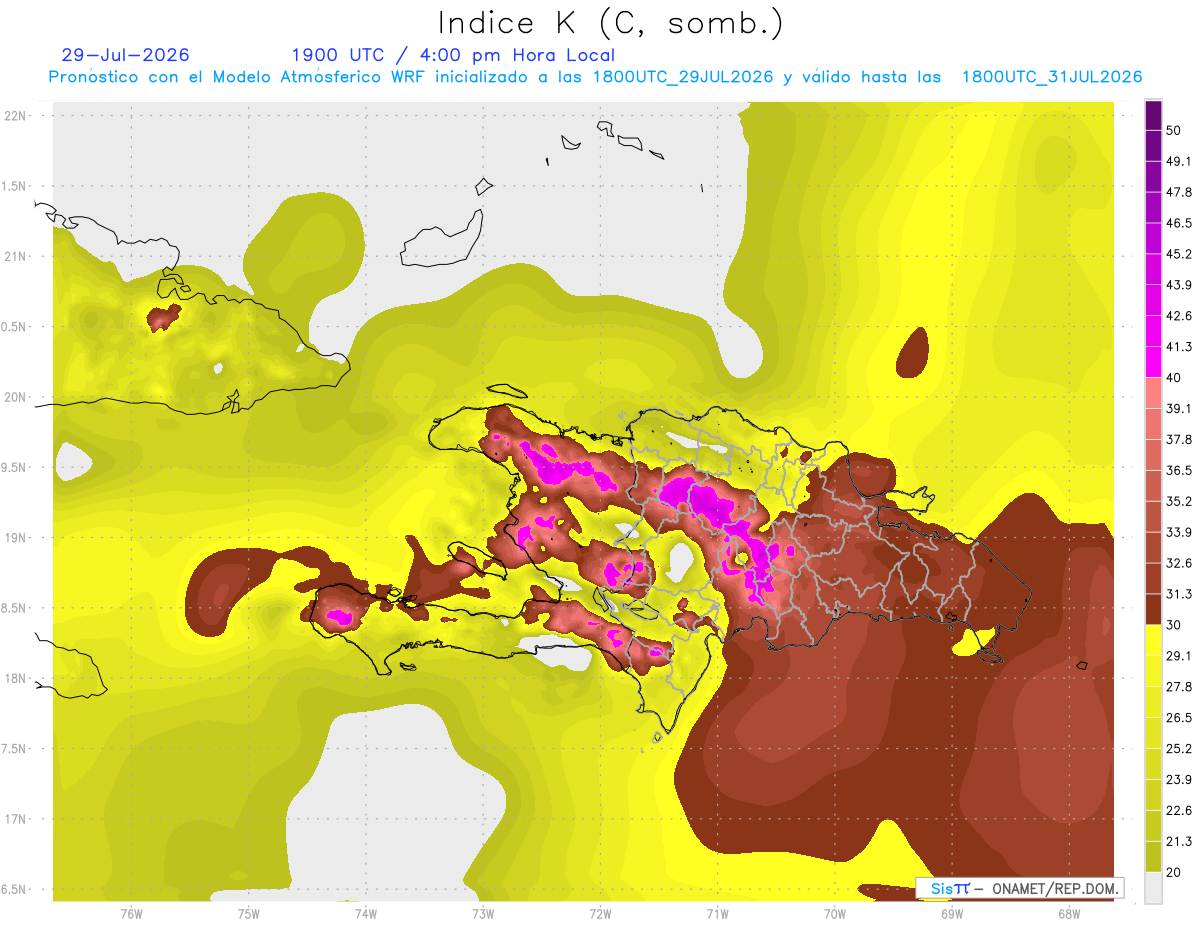Screen dimensions: 1200x927
Task: Click the '75W' longitude label
Action: [249, 913]
